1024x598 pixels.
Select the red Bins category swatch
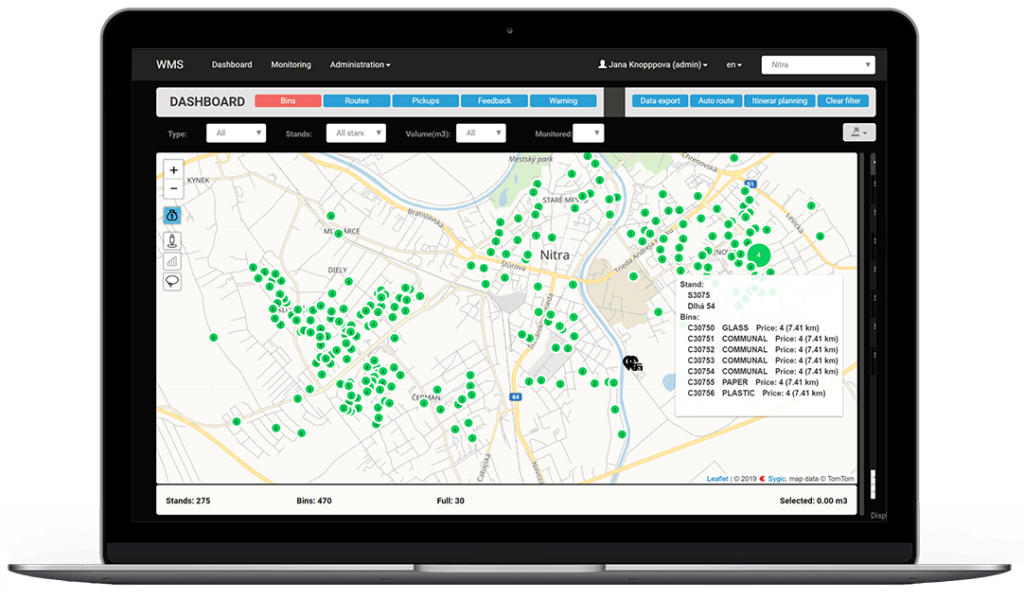click(x=287, y=100)
